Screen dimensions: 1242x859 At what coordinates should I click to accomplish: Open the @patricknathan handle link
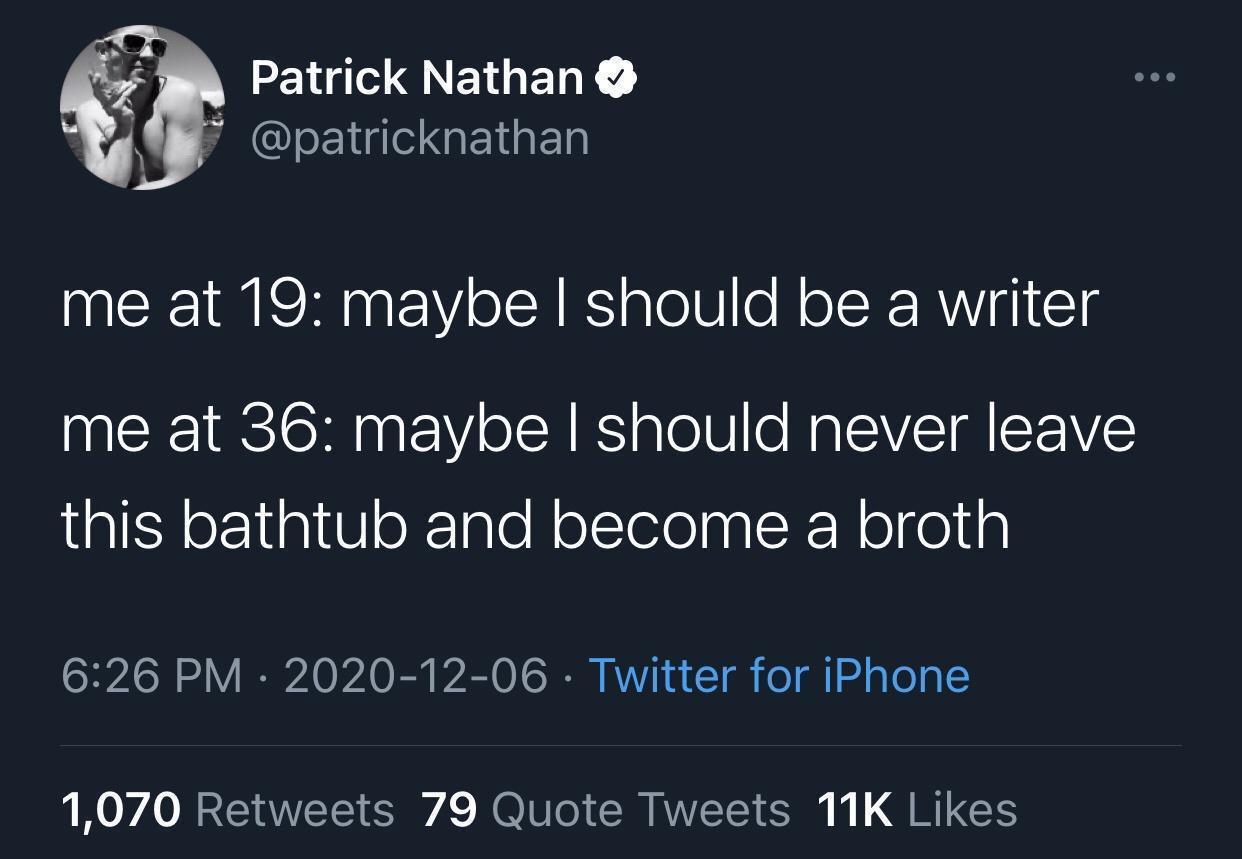(x=420, y=137)
